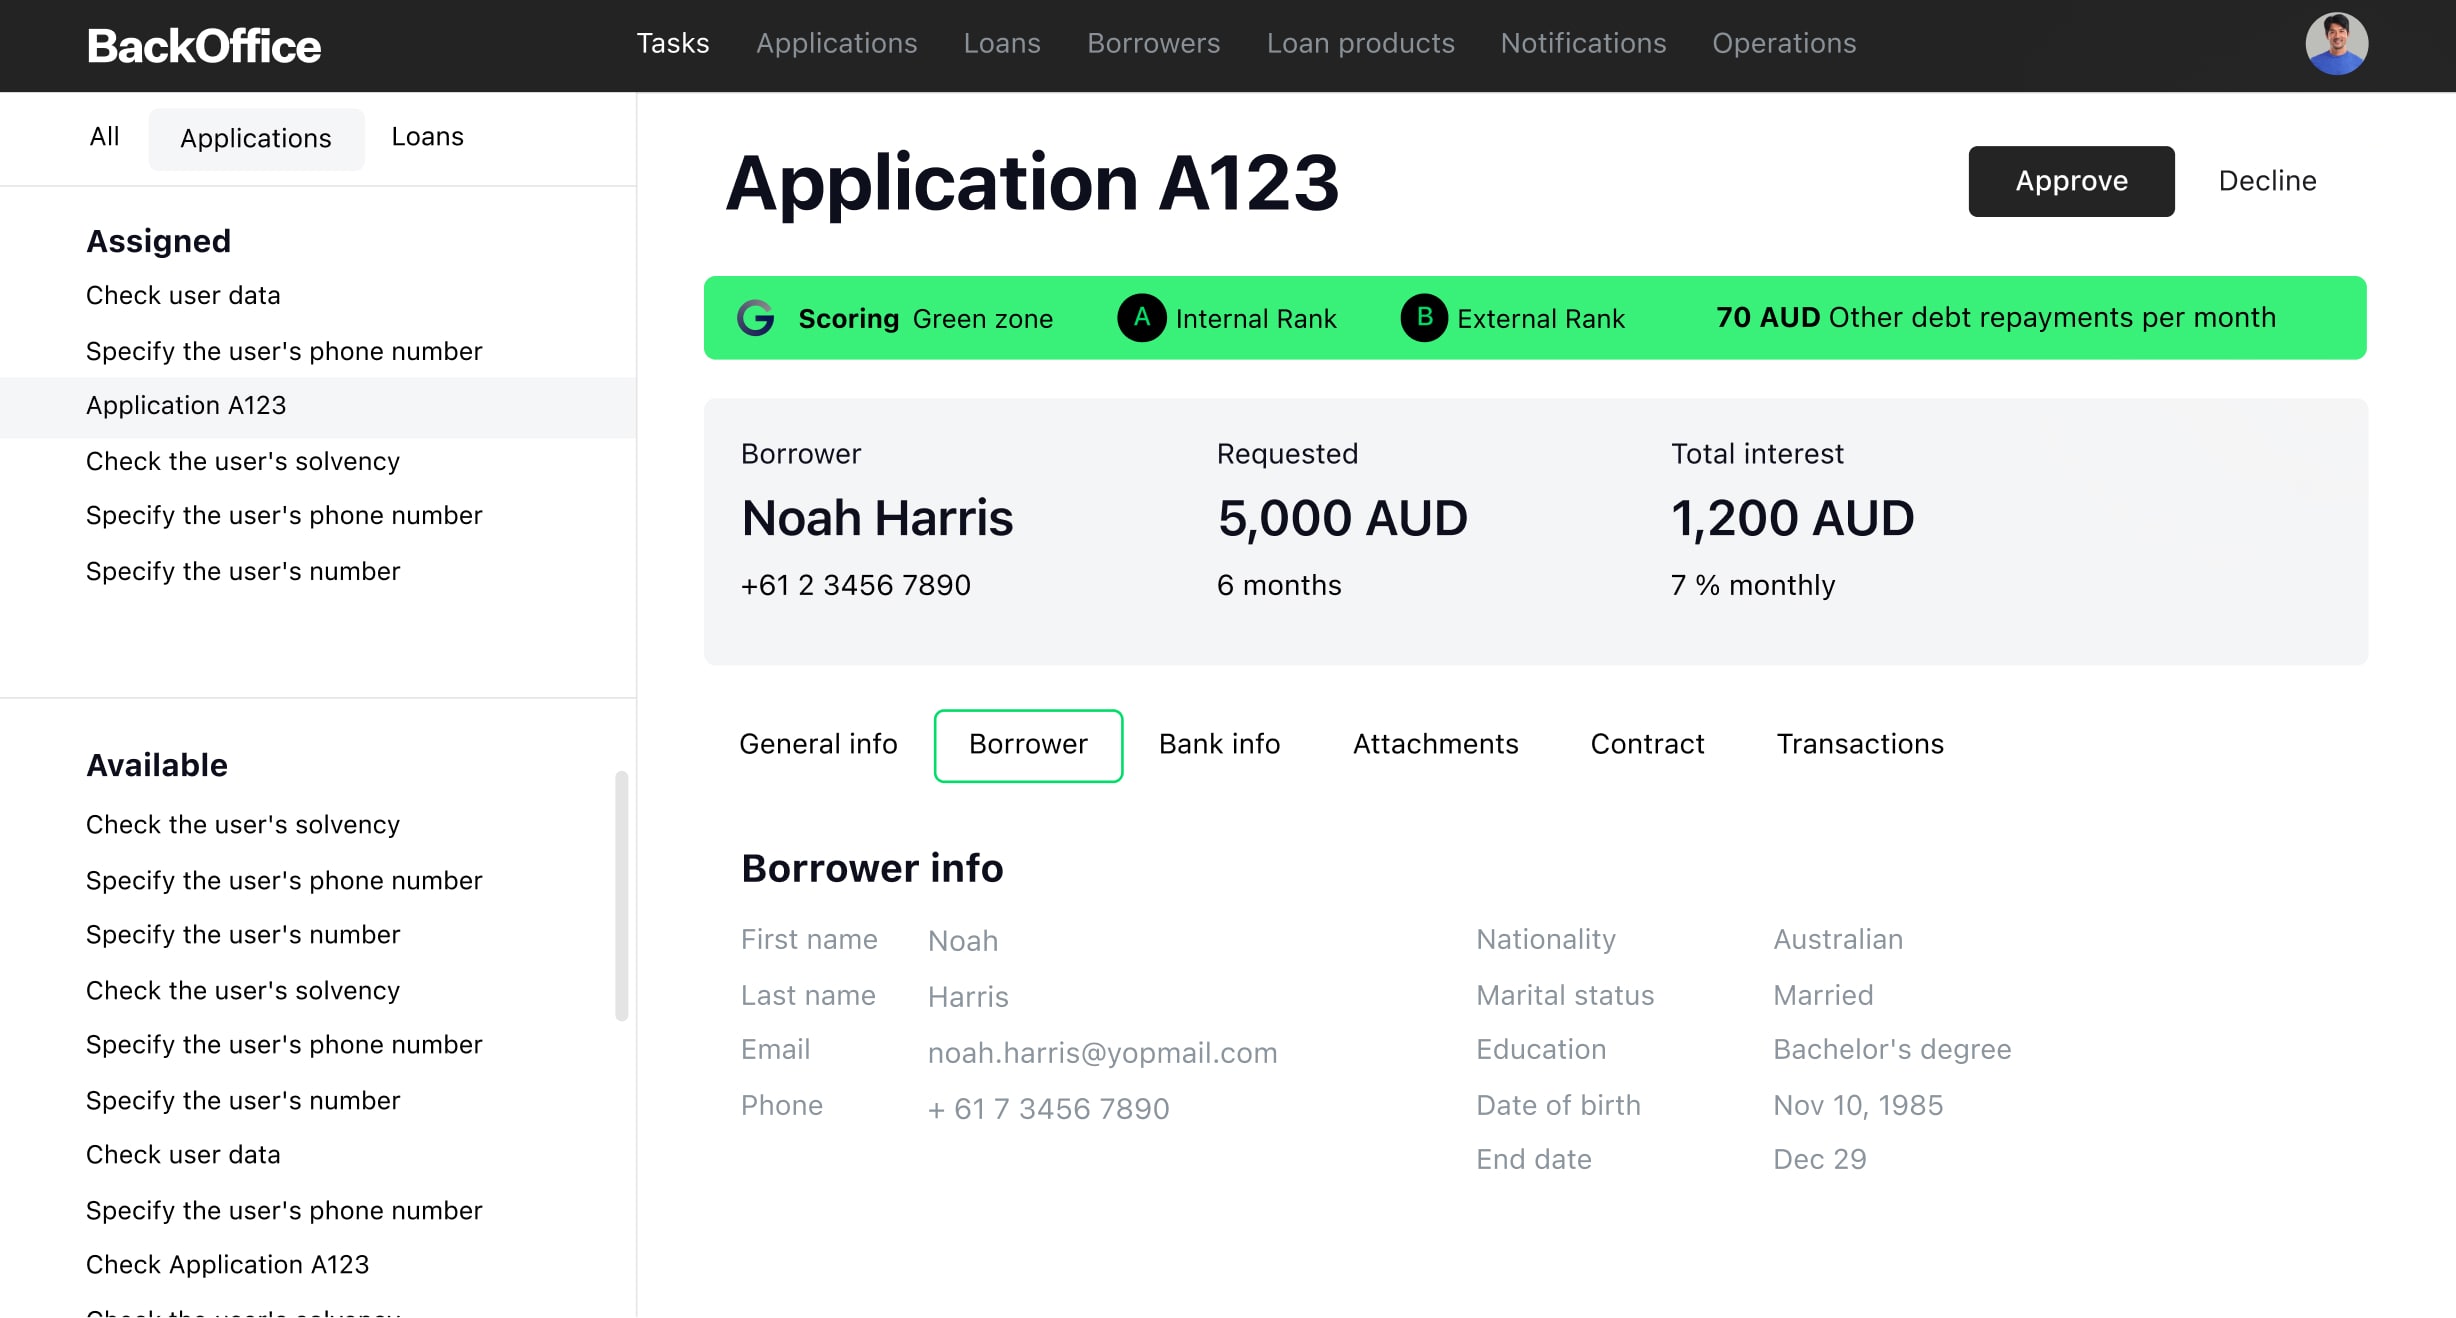Image resolution: width=2456 pixels, height=1318 pixels.
Task: Toggle the All tasks filter view
Action: pos(102,137)
